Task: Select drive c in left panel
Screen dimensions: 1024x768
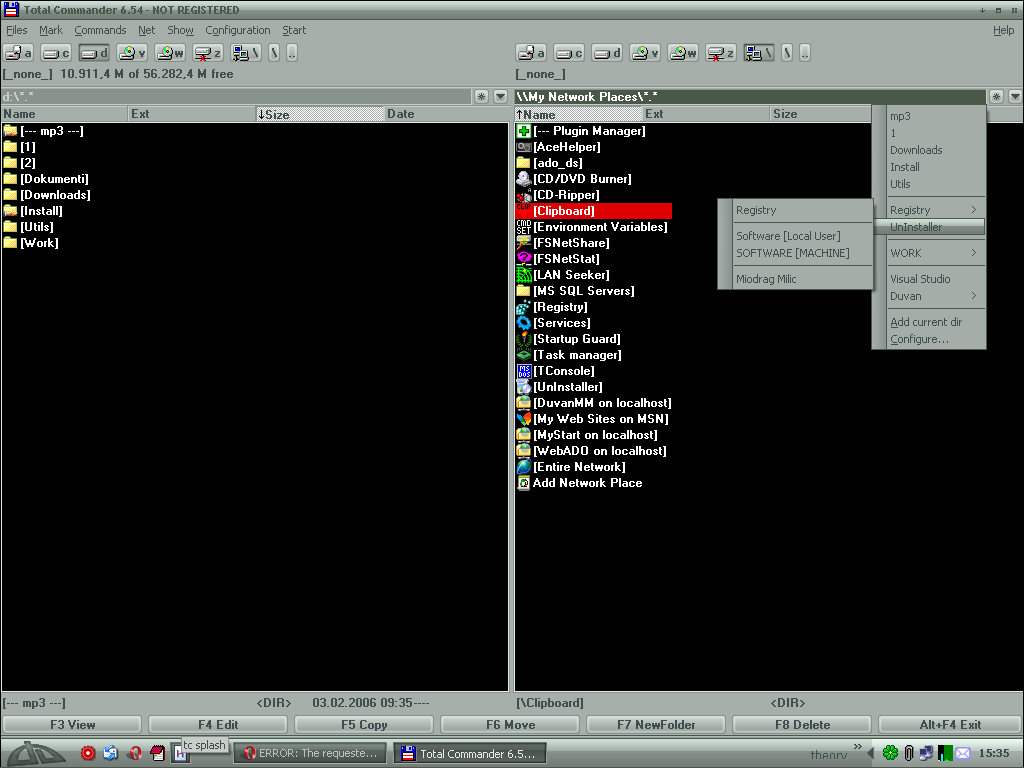Action: pos(56,53)
